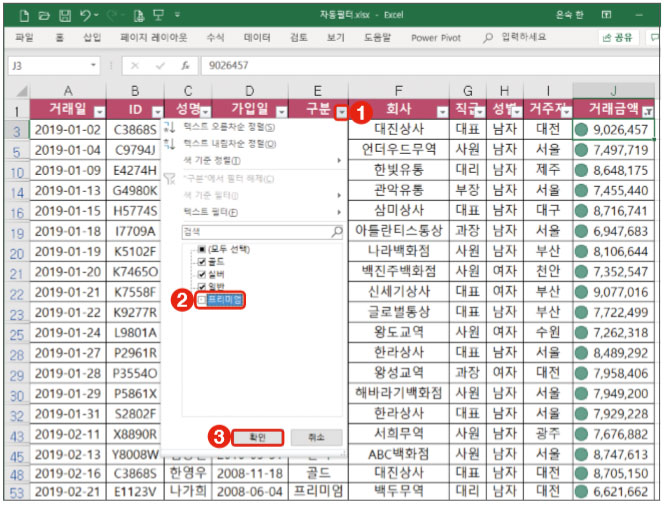Open filter dropdown for 성명 column

click(x=205, y=112)
